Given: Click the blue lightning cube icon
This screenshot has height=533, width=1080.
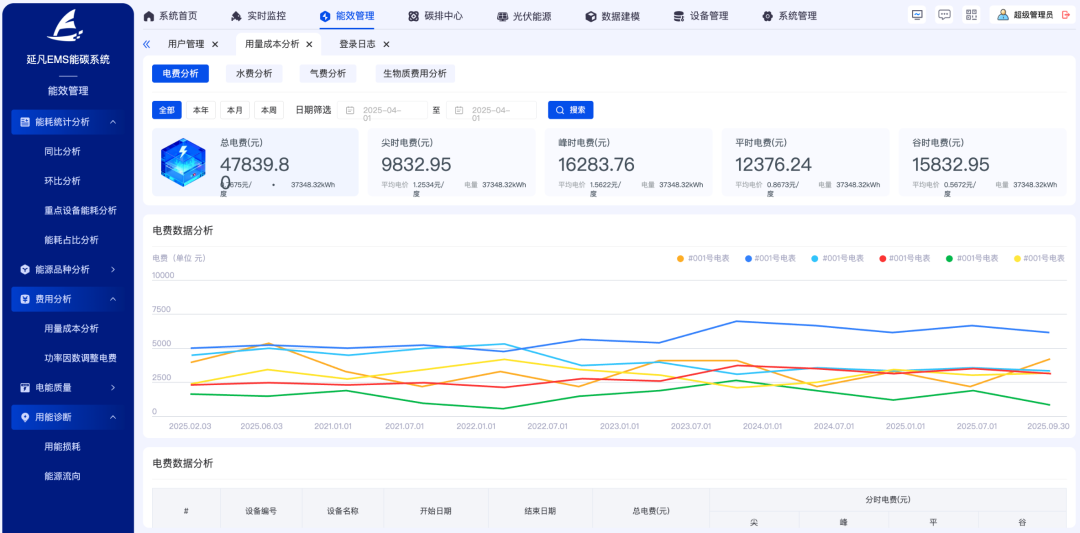Looking at the screenshot, I should (183, 164).
